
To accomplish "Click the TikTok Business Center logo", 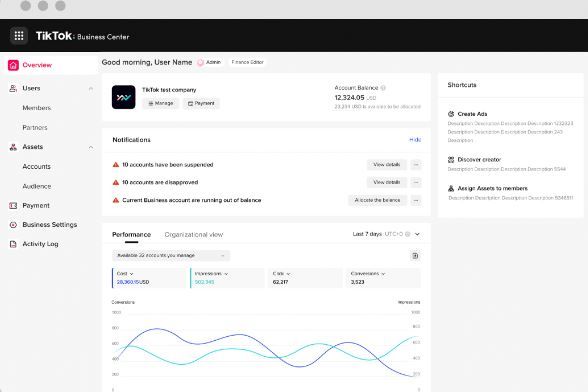I will (82, 36).
